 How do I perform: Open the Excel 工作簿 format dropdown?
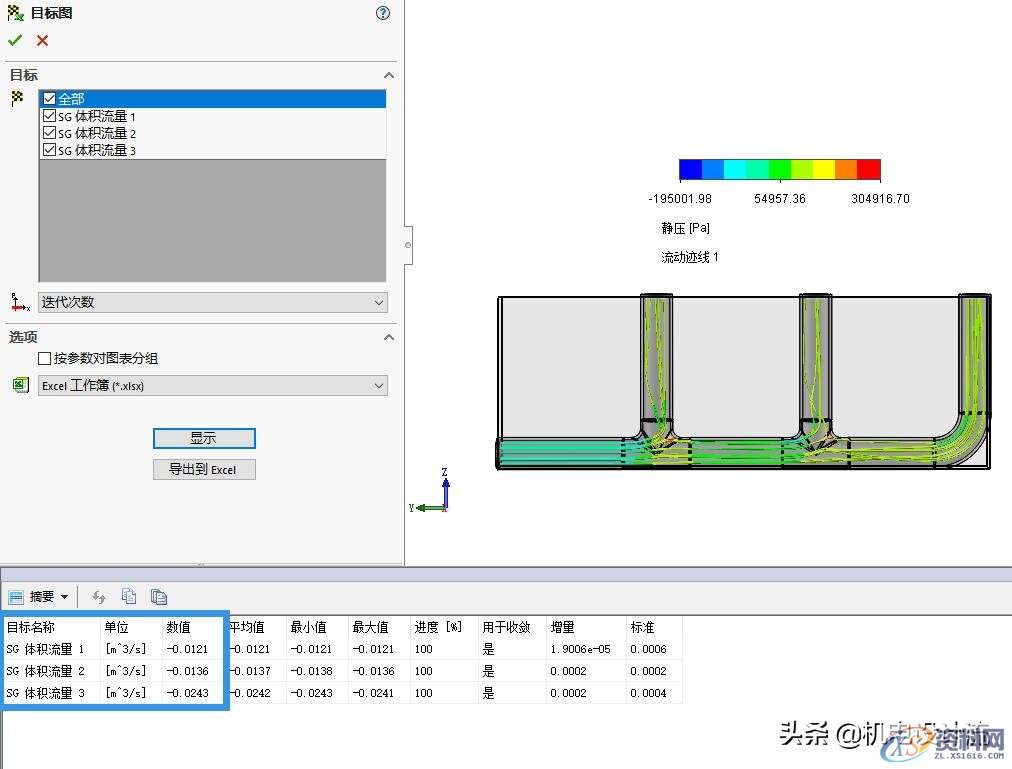click(378, 385)
